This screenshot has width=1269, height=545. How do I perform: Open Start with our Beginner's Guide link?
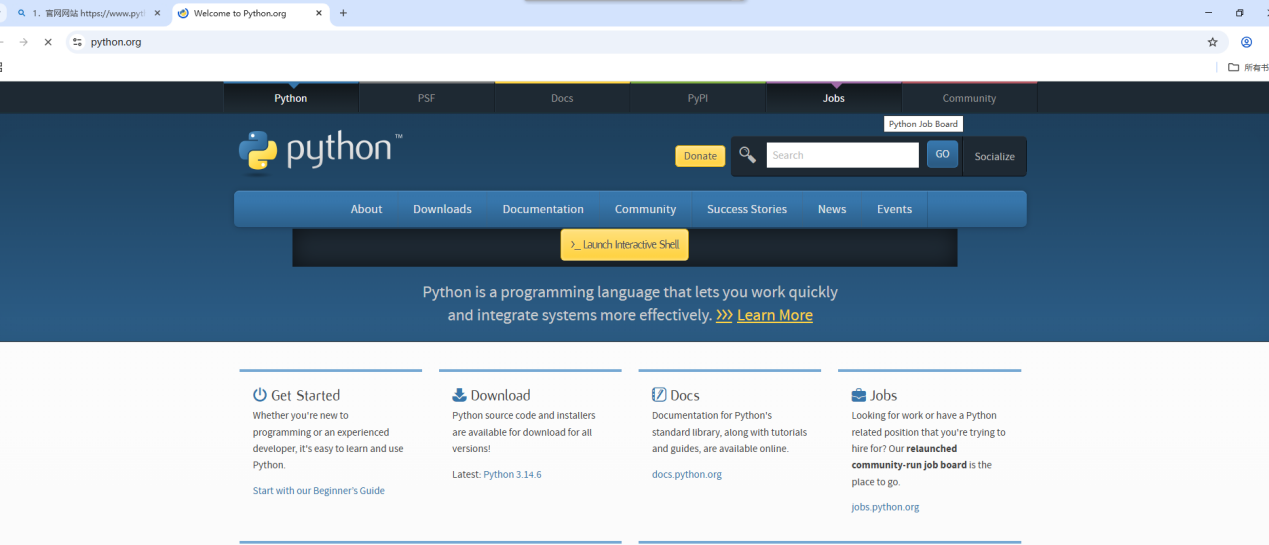[x=319, y=491]
